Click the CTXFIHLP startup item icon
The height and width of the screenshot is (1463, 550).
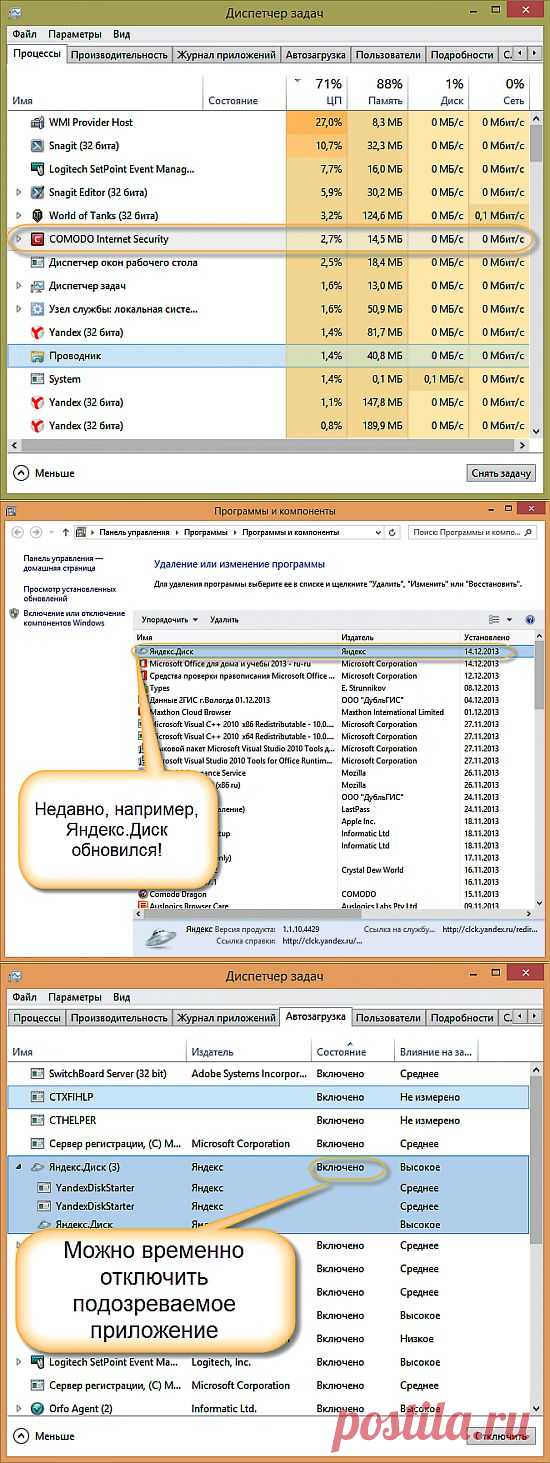(38, 1097)
